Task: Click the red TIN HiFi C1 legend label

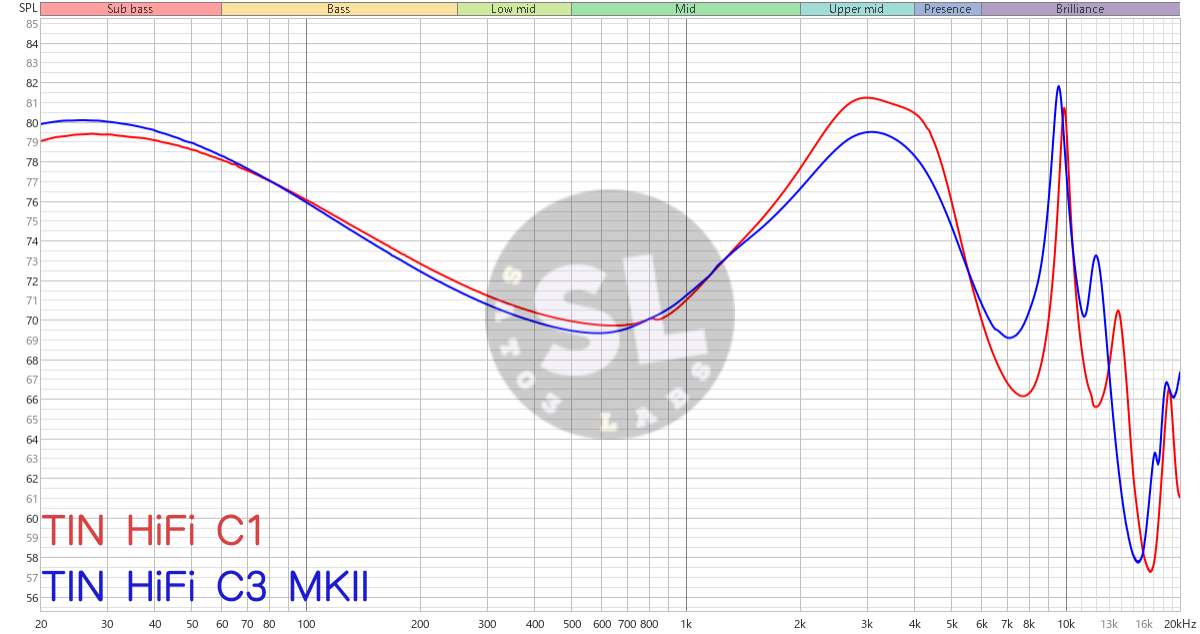Action: point(152,531)
